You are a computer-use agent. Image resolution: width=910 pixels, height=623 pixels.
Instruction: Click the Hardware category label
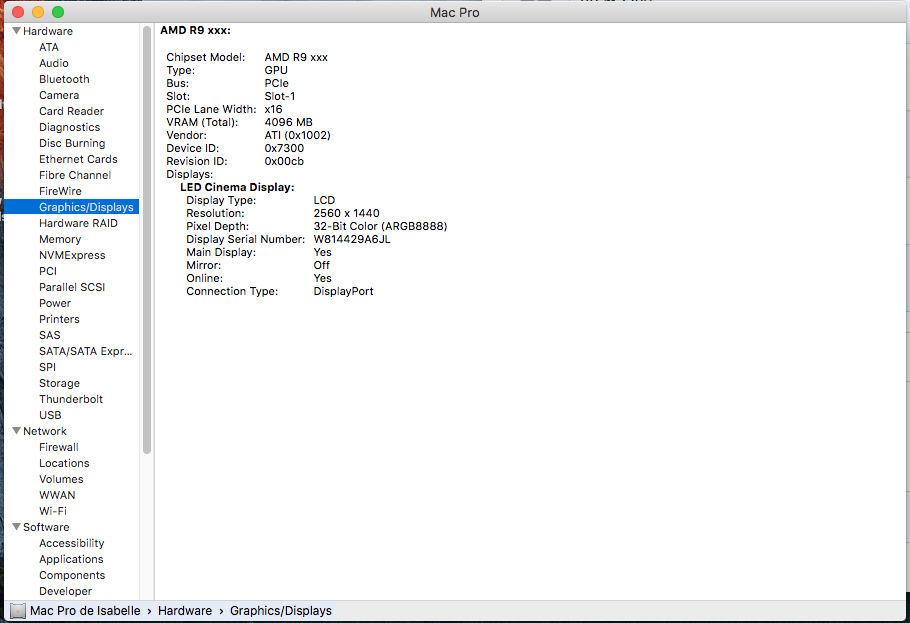coord(48,31)
